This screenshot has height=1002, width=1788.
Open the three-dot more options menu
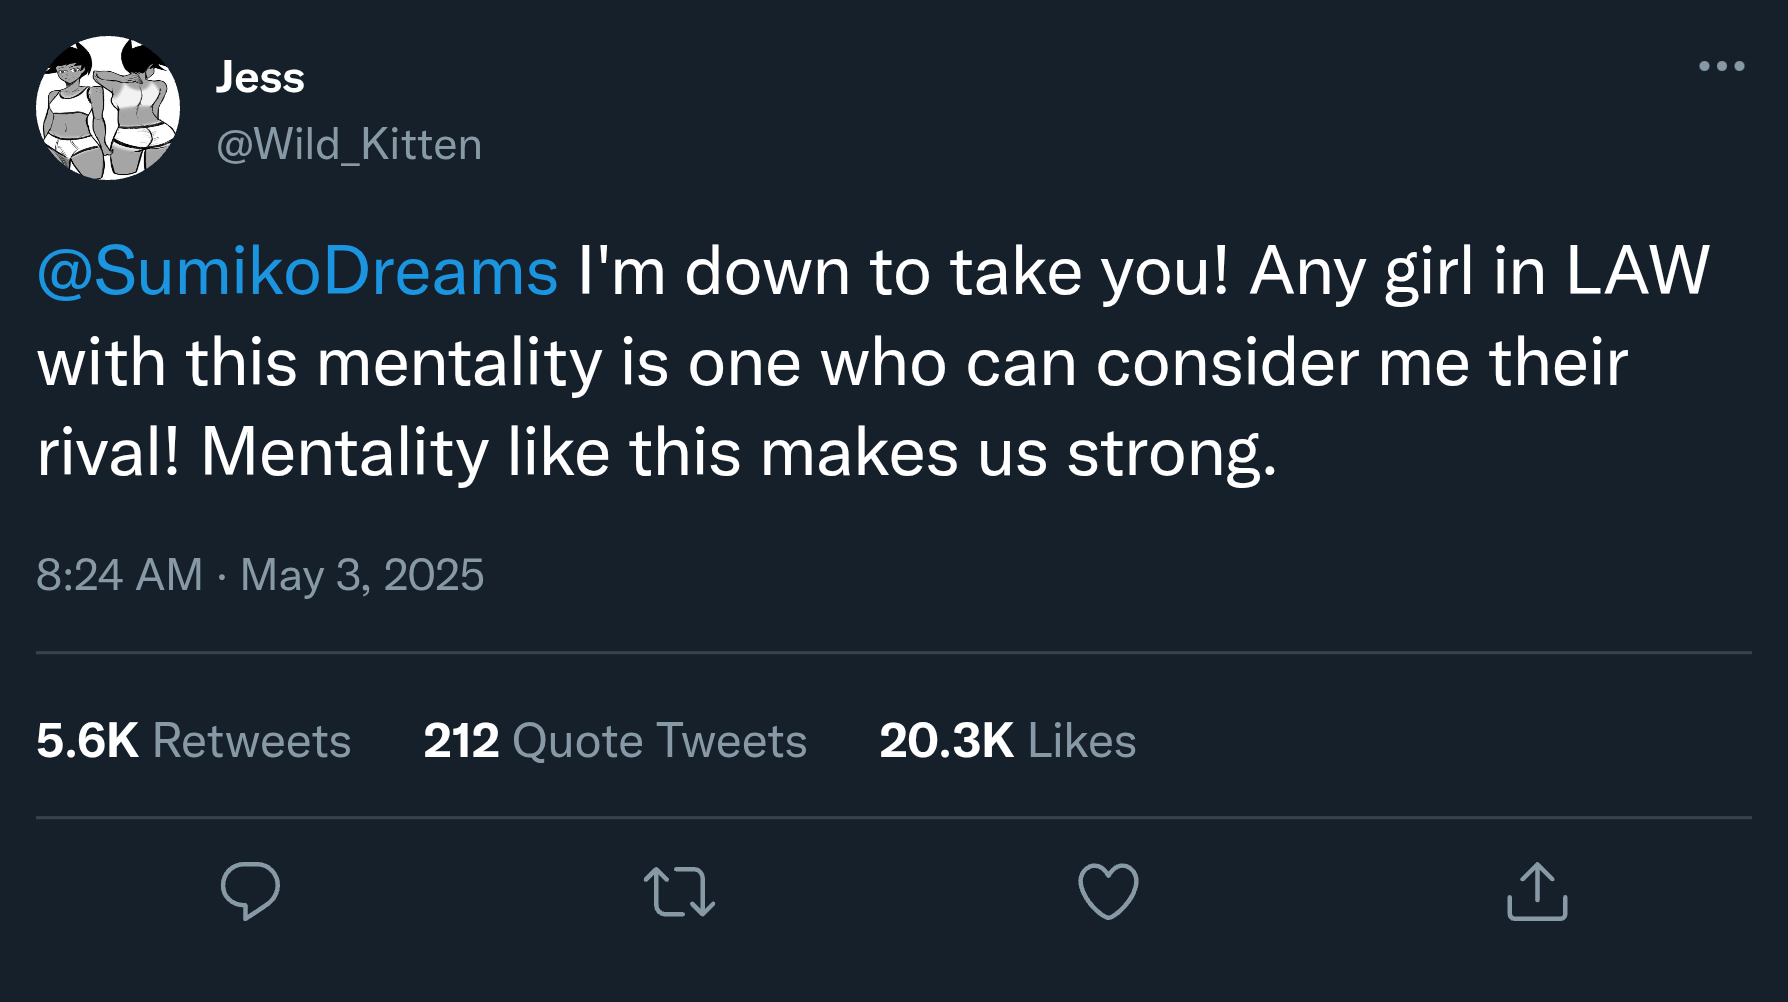(1721, 66)
